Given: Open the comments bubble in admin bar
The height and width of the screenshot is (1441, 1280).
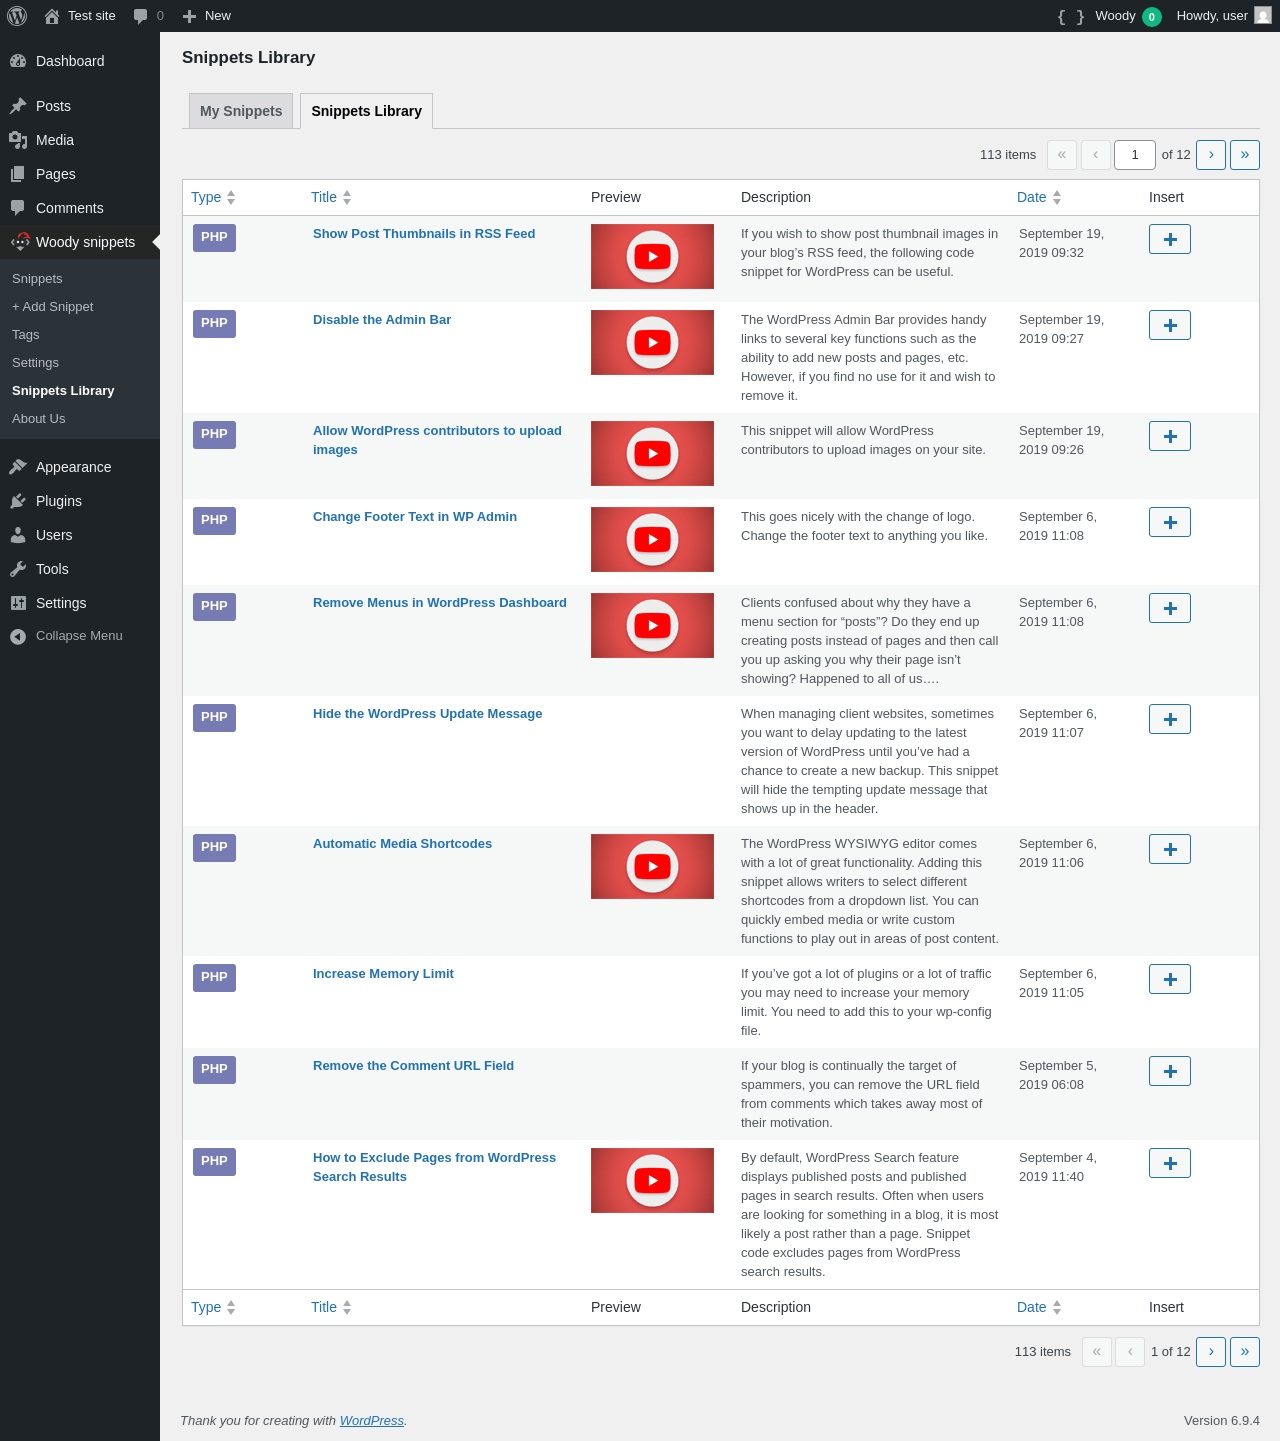Looking at the screenshot, I should (148, 16).
